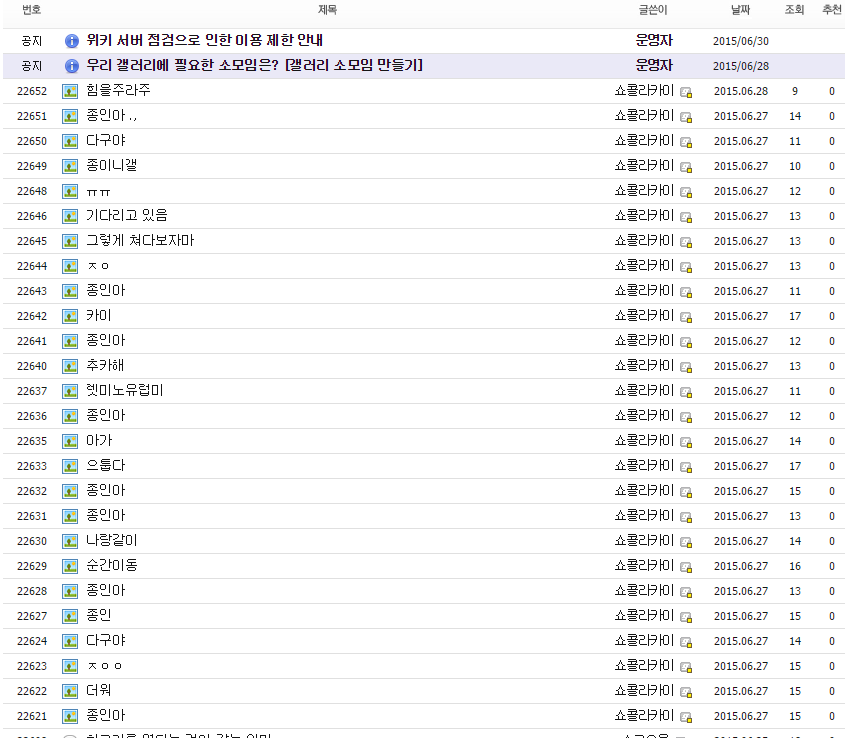Image resolution: width=852 pixels, height=738 pixels.
Task: Click the date 2015.06.28 in row 22652
Action: tap(741, 91)
